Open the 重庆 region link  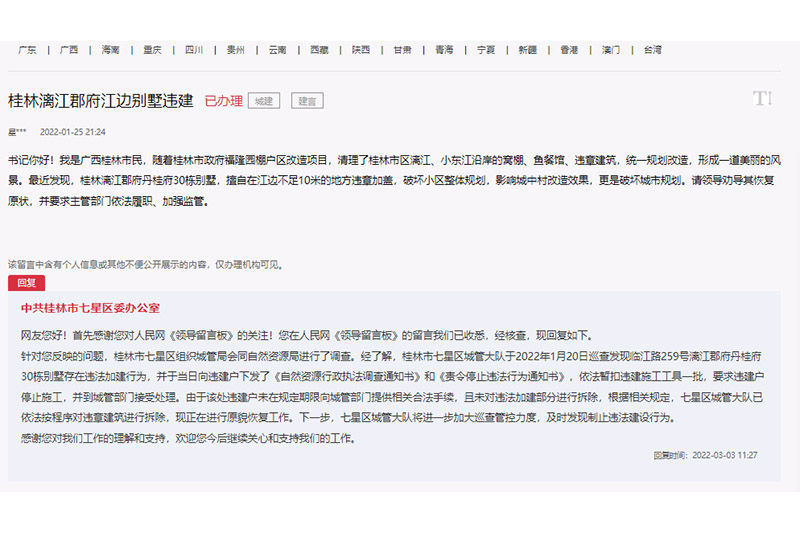(x=153, y=50)
